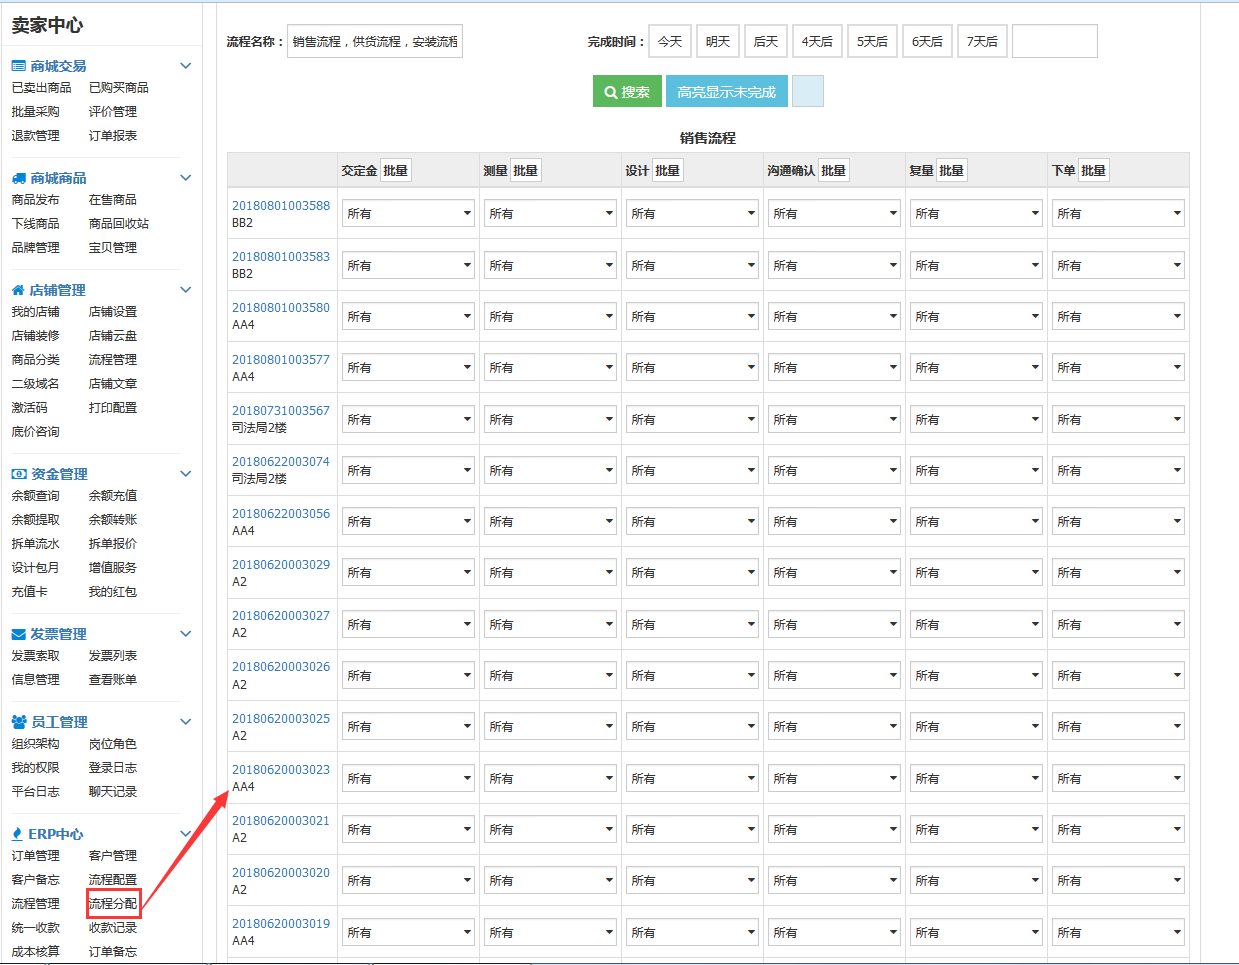
Task: Click 批量 button in the 交定金 column
Action: [x=396, y=171]
